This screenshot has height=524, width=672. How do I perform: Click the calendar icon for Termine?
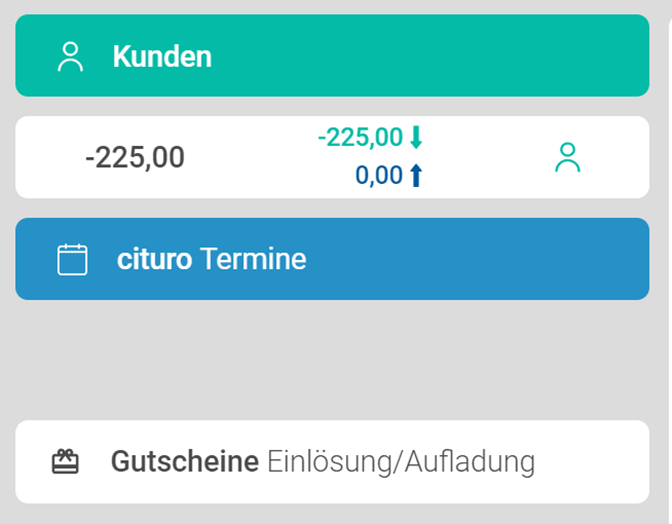72,260
